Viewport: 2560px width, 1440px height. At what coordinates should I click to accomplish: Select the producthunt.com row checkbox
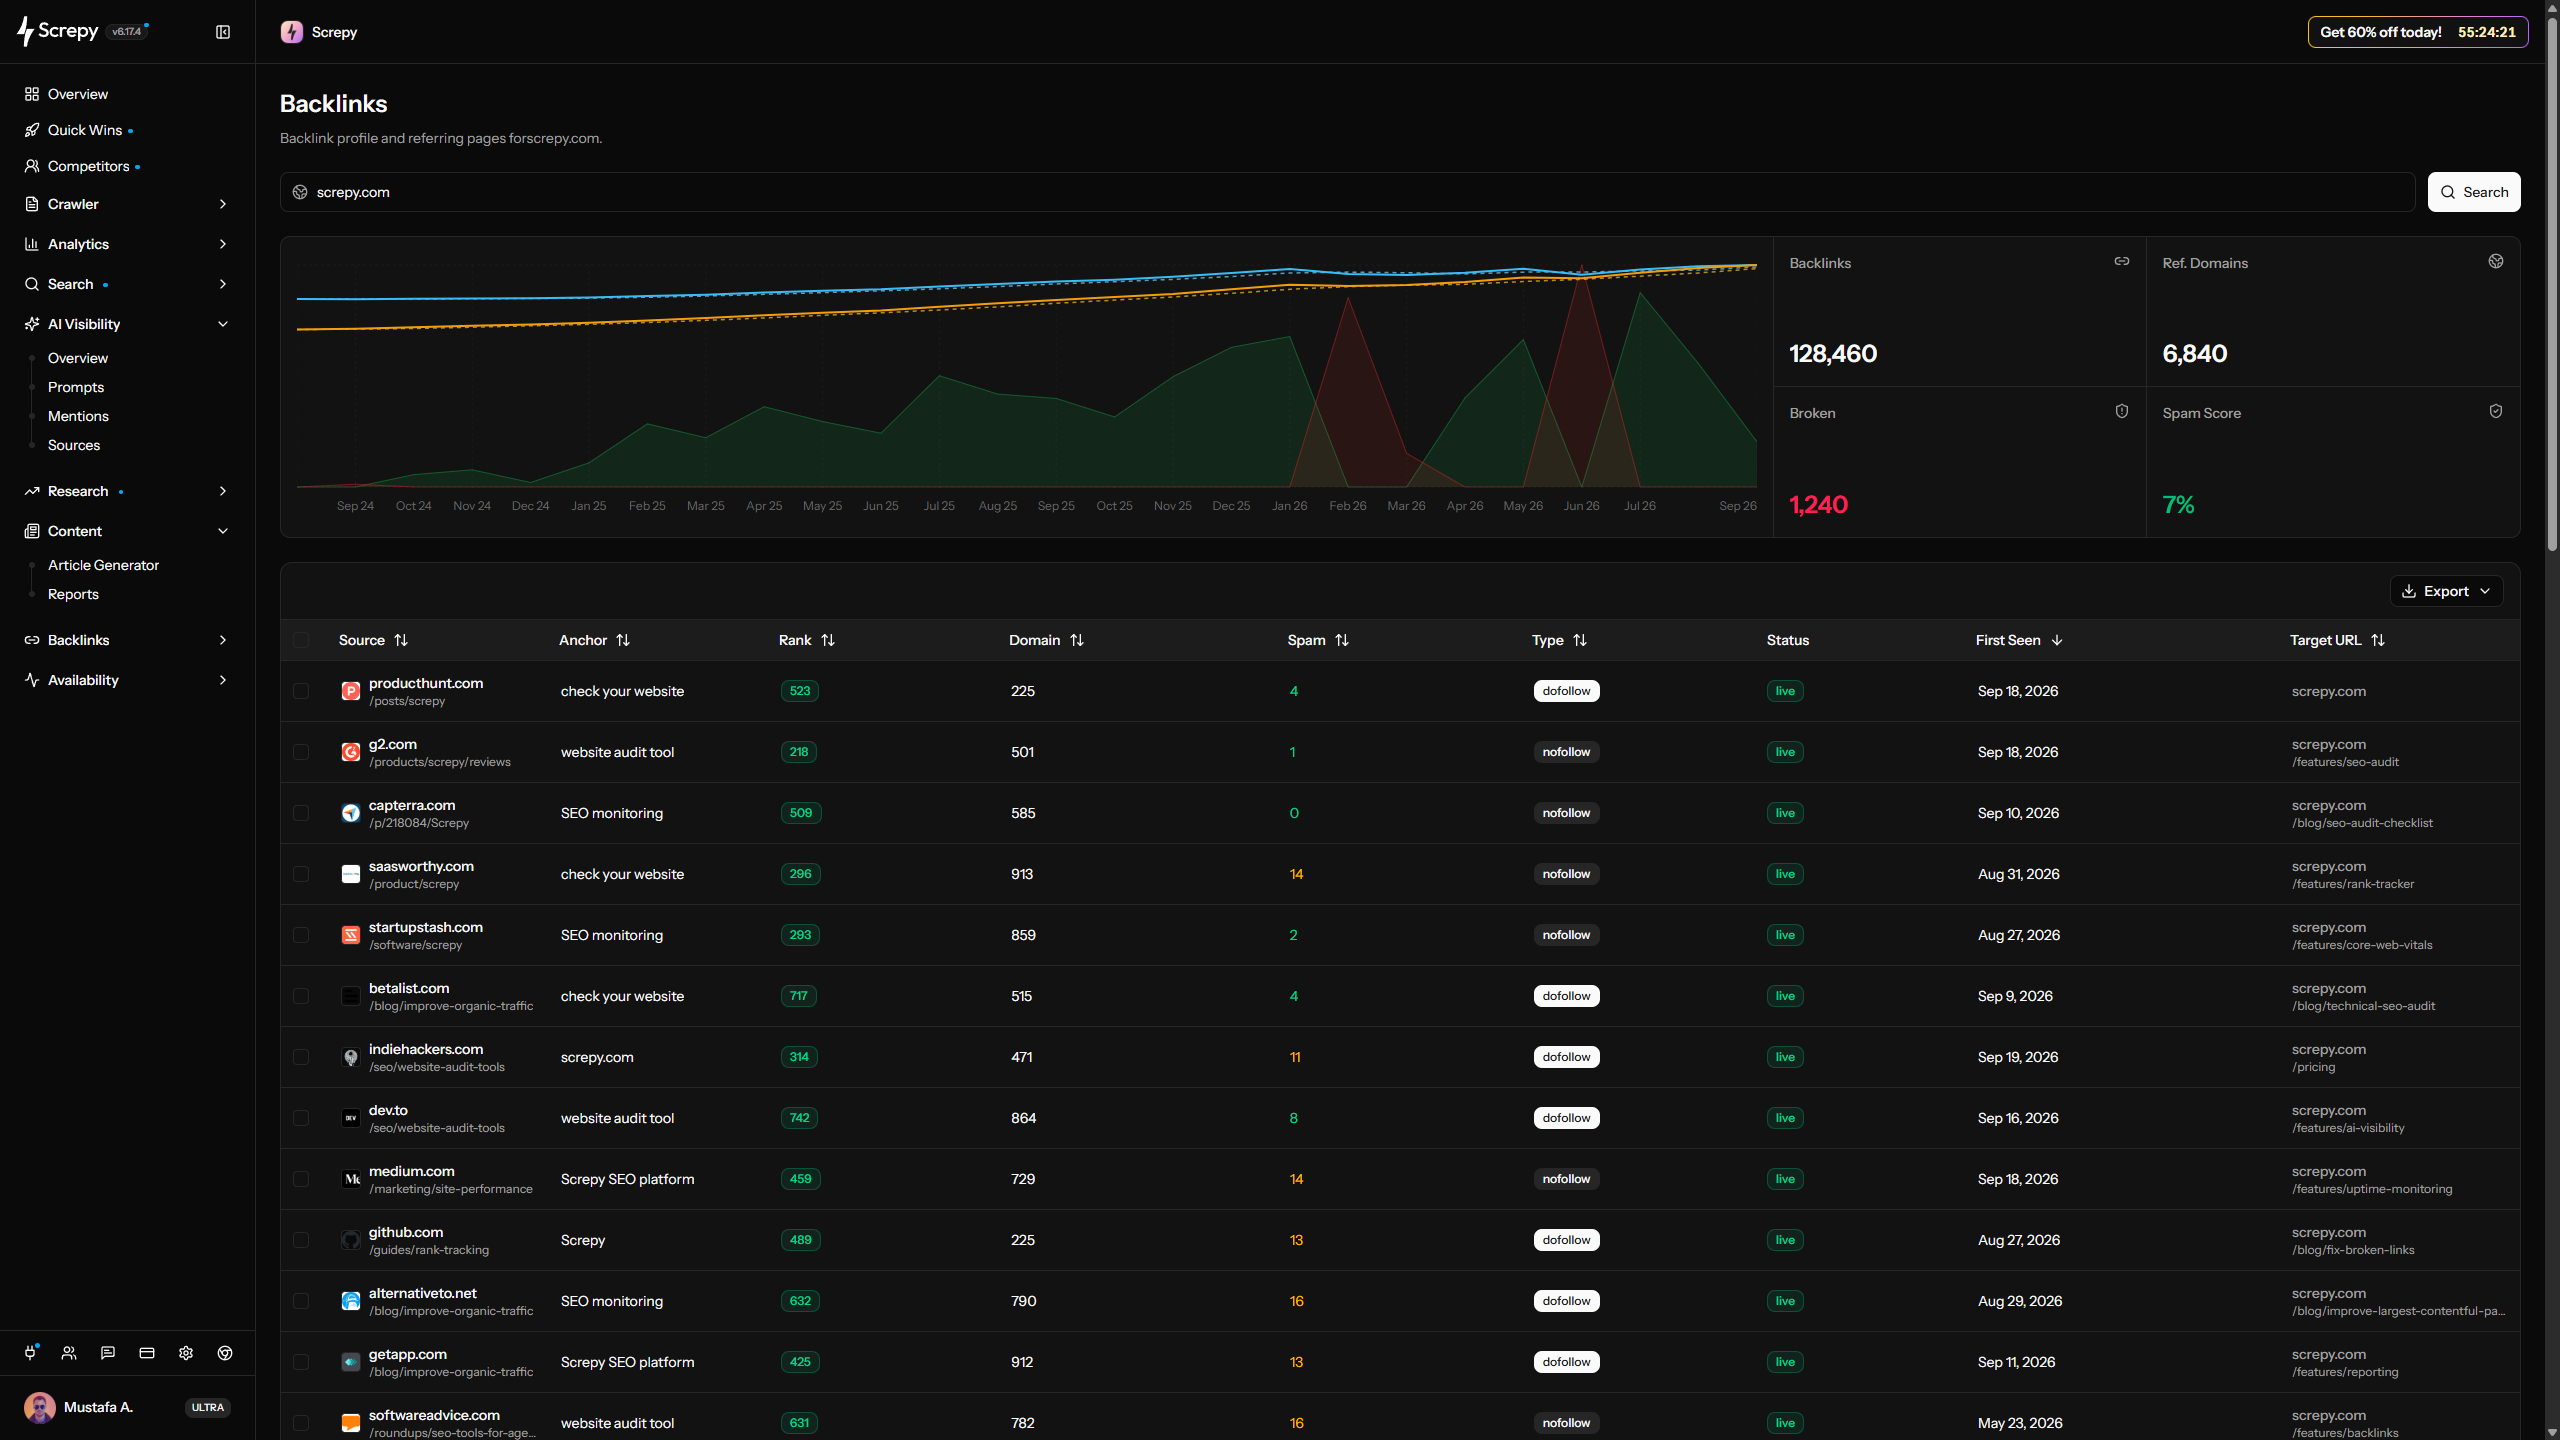click(301, 691)
